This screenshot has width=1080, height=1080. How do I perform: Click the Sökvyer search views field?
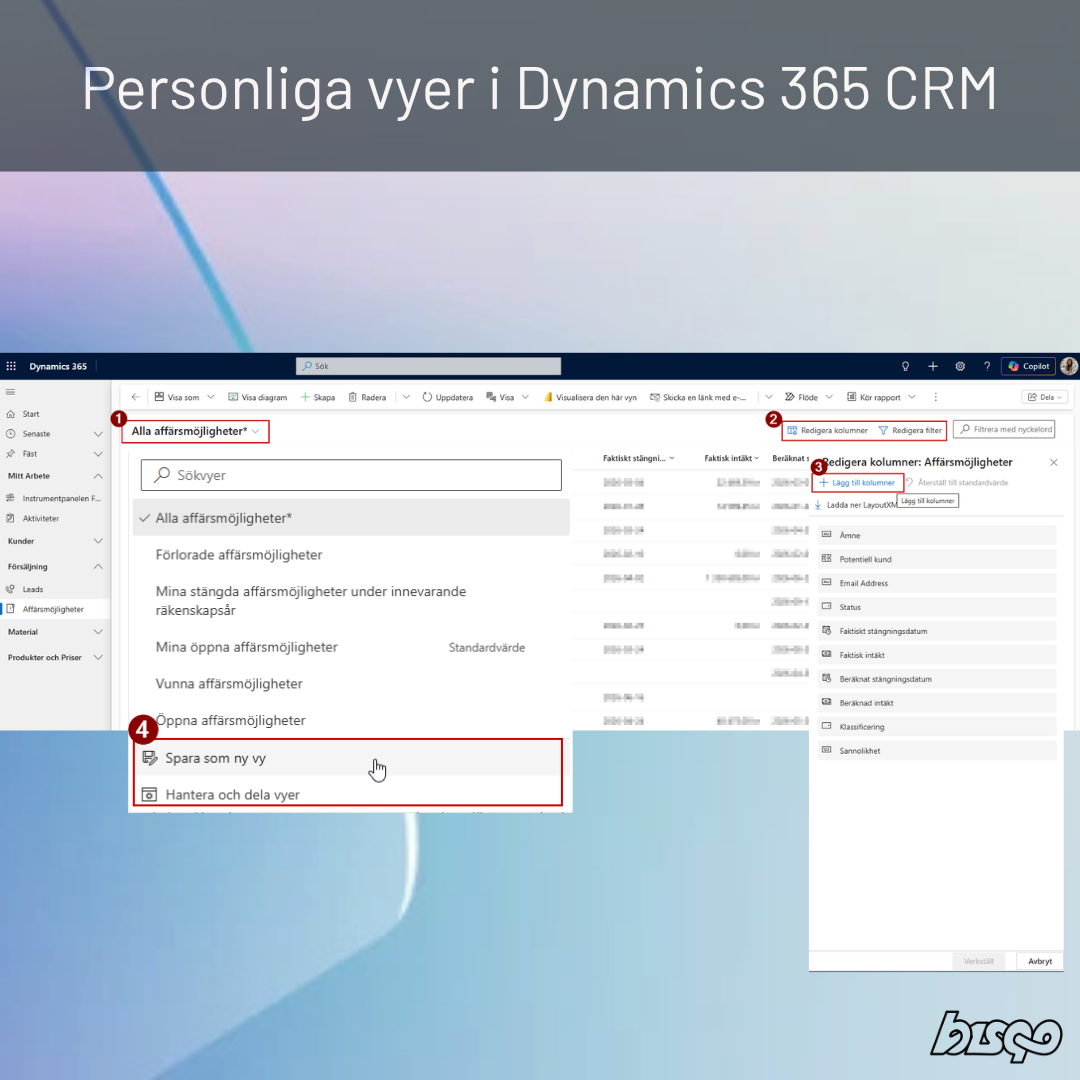[x=351, y=475]
